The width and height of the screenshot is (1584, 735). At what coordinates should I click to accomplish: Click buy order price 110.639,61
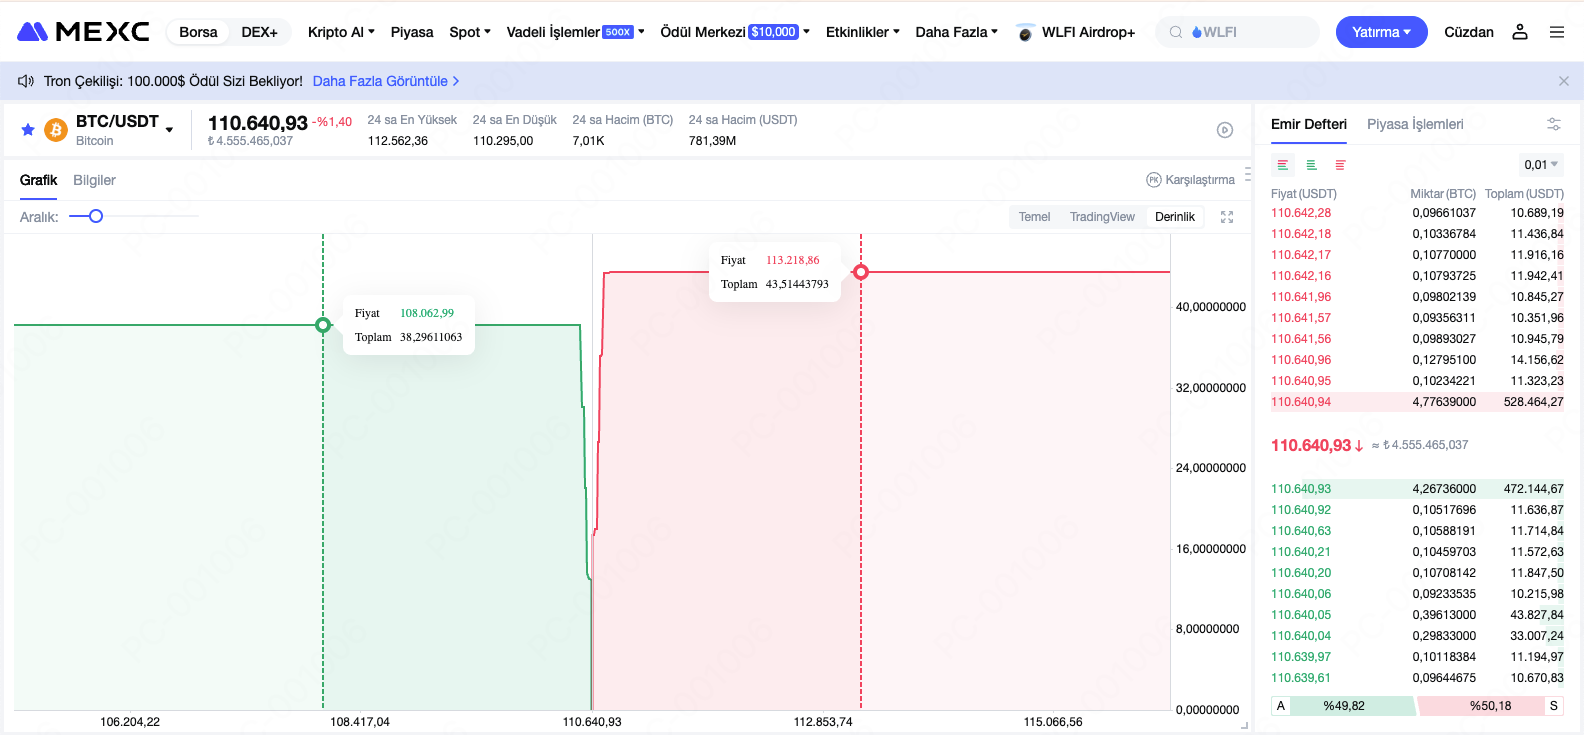[x=1301, y=678]
